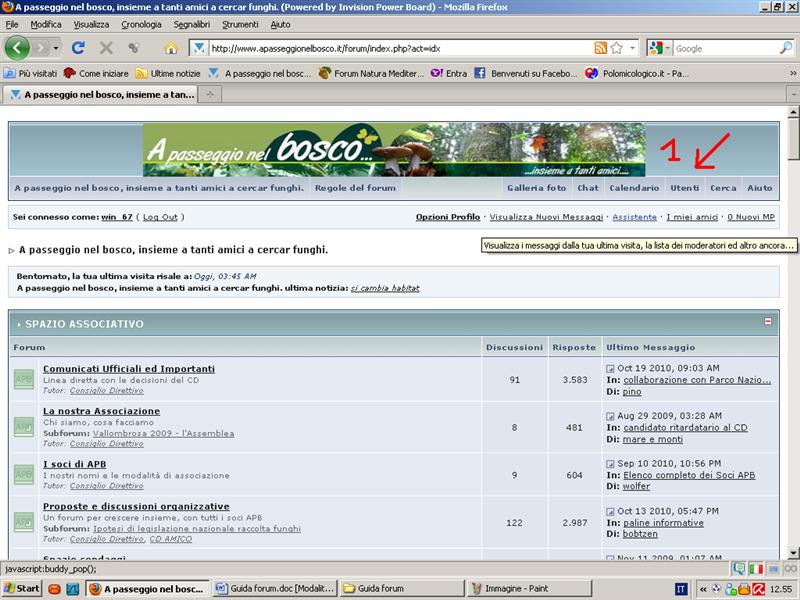Open the new tab button on tab bar
Screen dimensions: 800x600
pyautogui.click(x=210, y=94)
